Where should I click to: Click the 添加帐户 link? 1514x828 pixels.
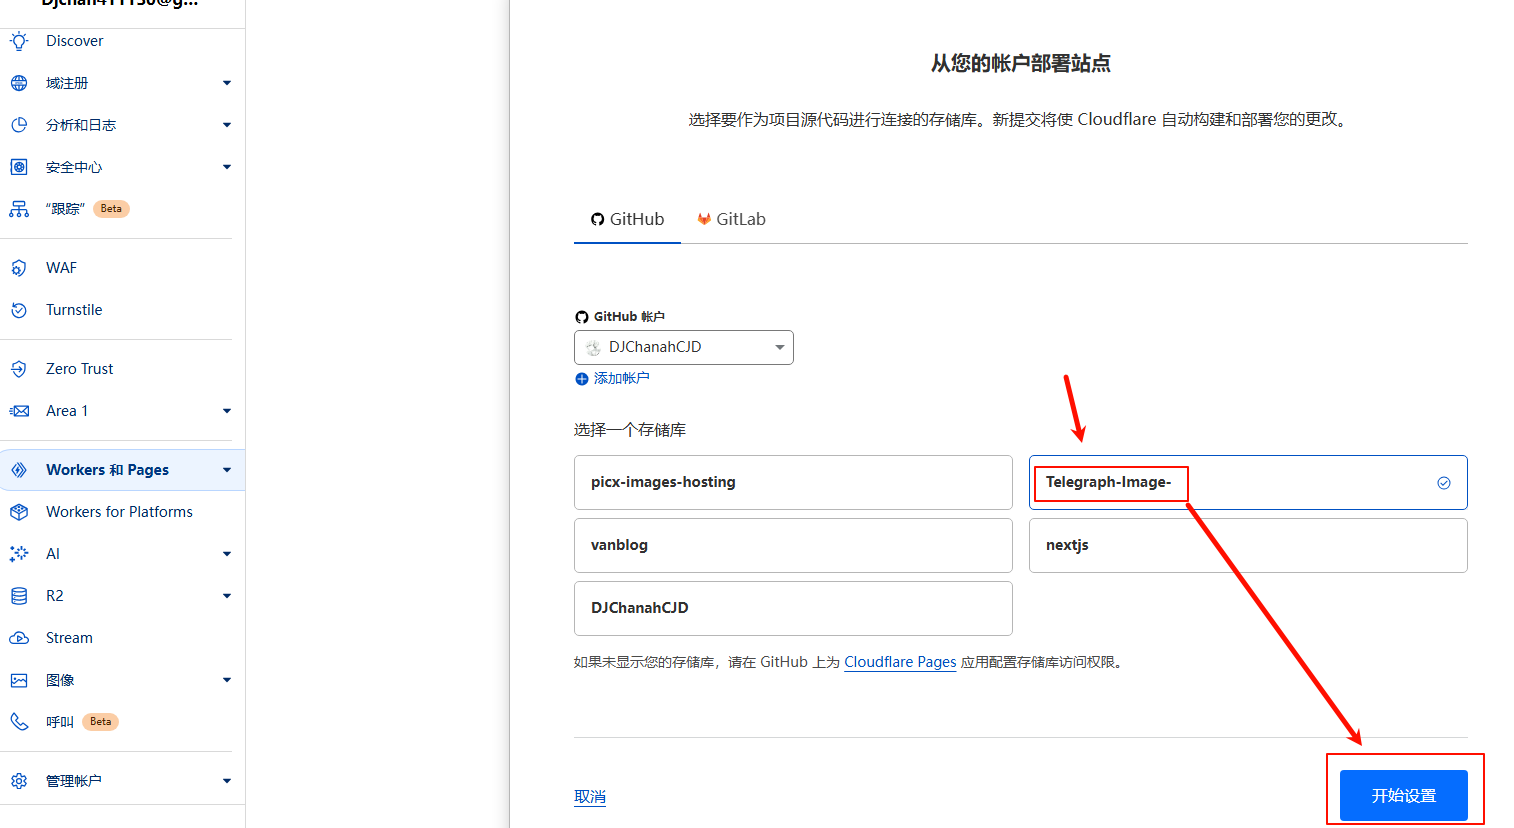(622, 379)
